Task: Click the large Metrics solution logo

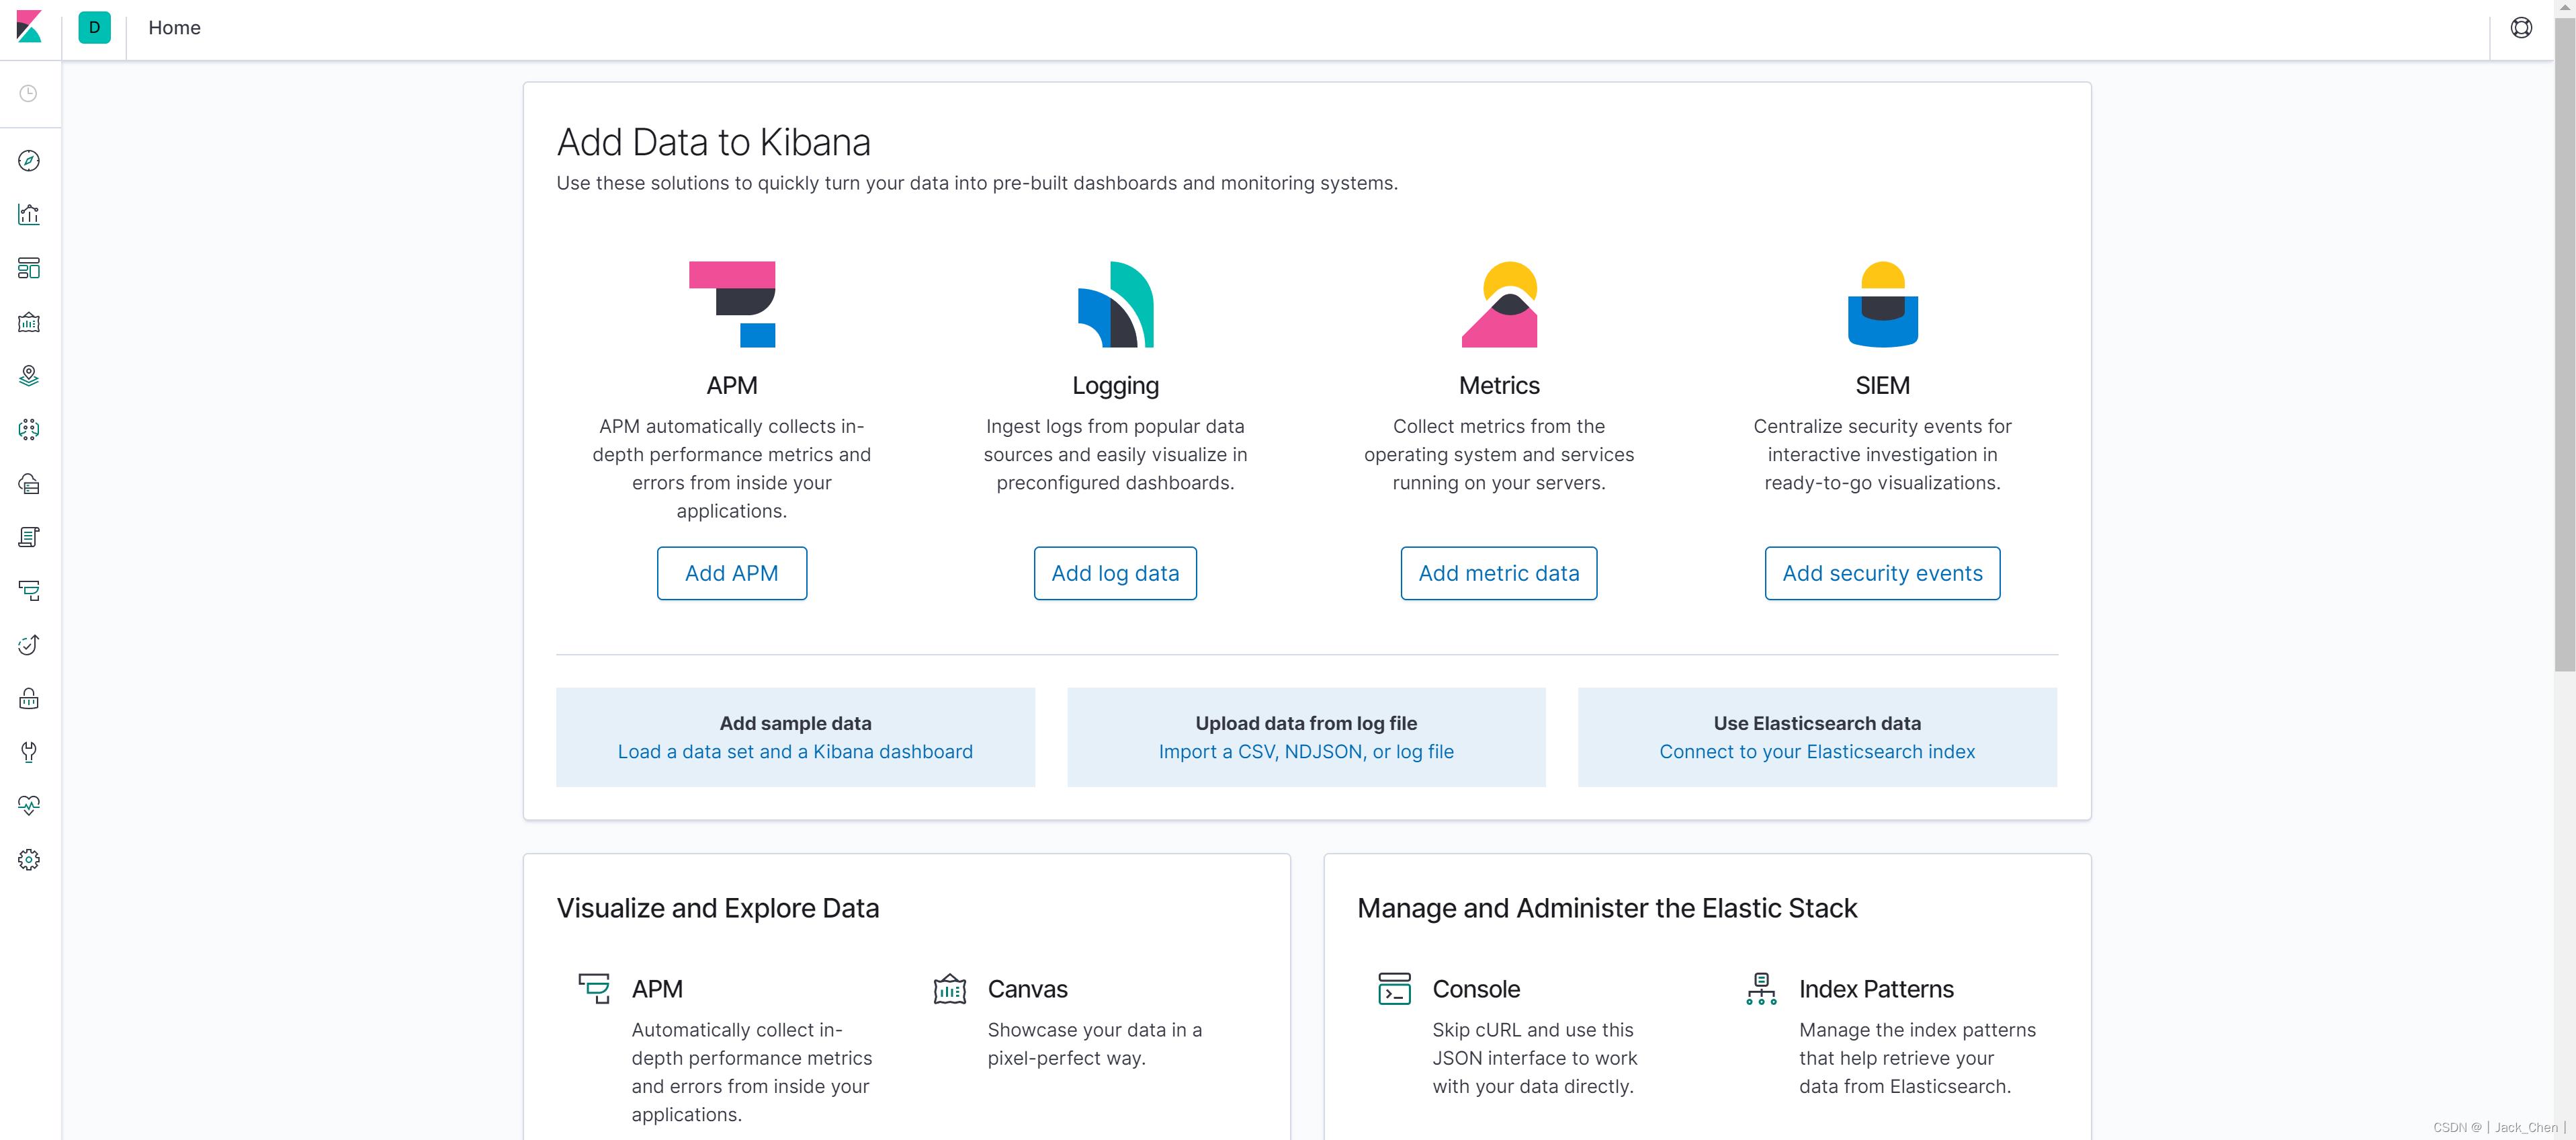Action: point(1499,304)
